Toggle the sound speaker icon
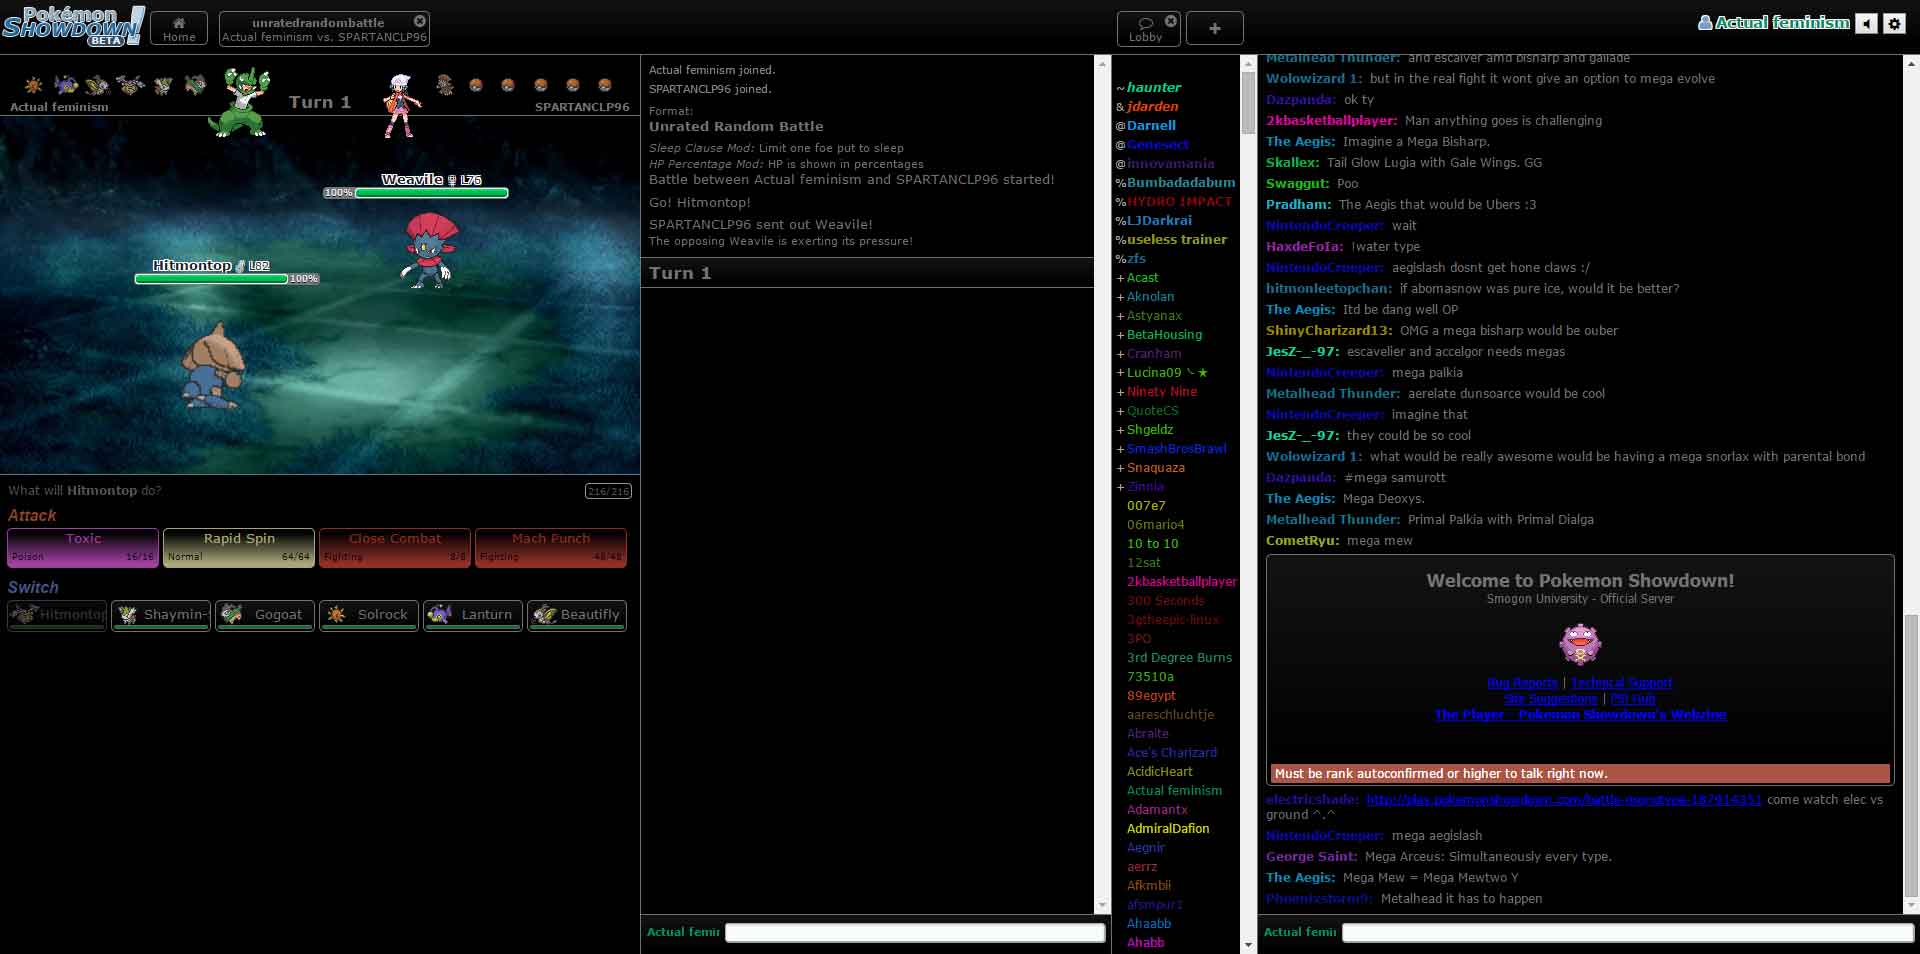1920x954 pixels. point(1866,23)
